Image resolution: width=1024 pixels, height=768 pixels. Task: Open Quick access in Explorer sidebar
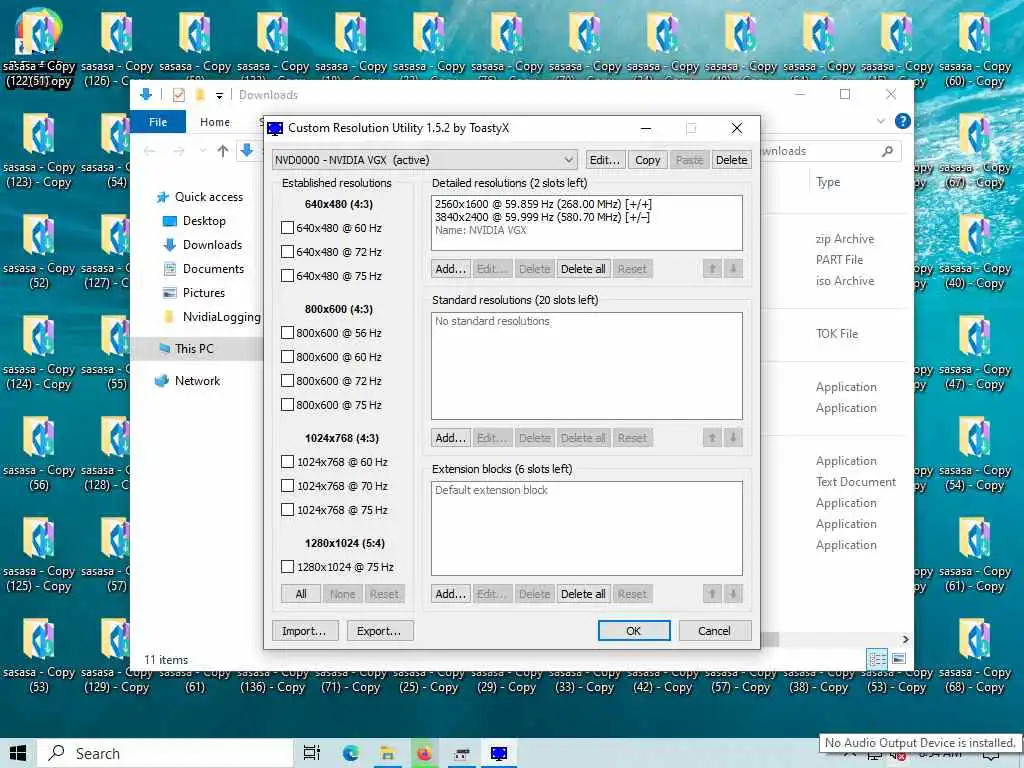[208, 197]
